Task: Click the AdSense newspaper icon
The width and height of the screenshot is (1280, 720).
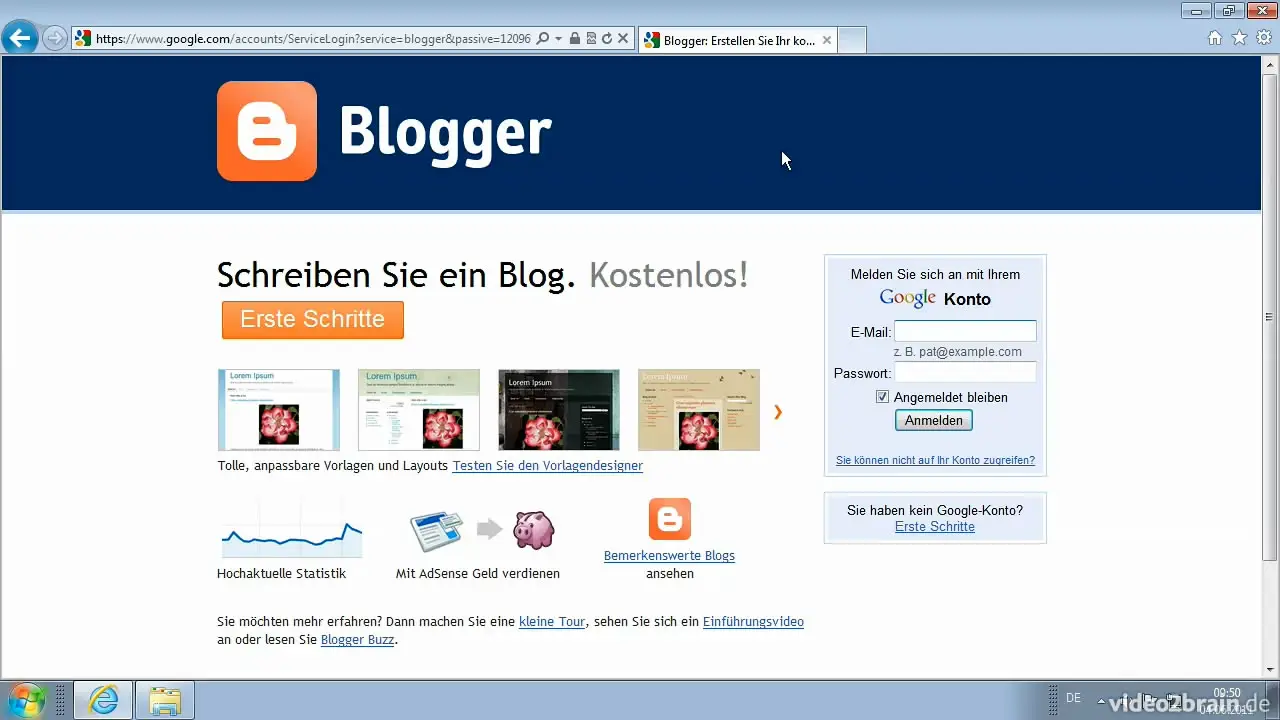Action: (437, 531)
